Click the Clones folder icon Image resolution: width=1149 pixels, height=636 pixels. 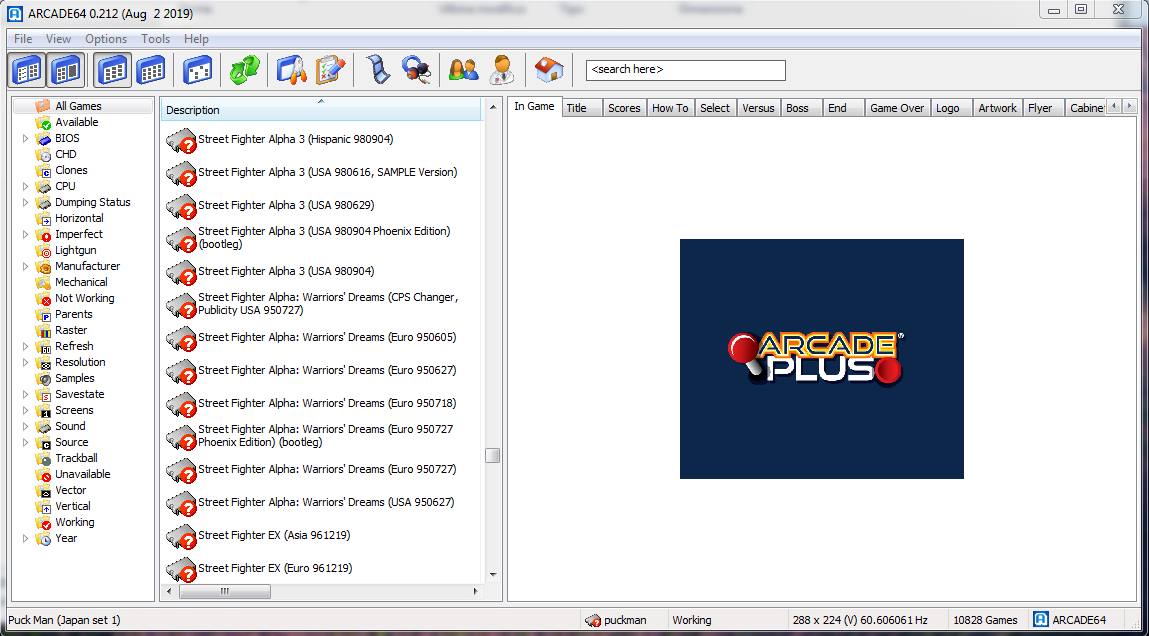tap(43, 171)
